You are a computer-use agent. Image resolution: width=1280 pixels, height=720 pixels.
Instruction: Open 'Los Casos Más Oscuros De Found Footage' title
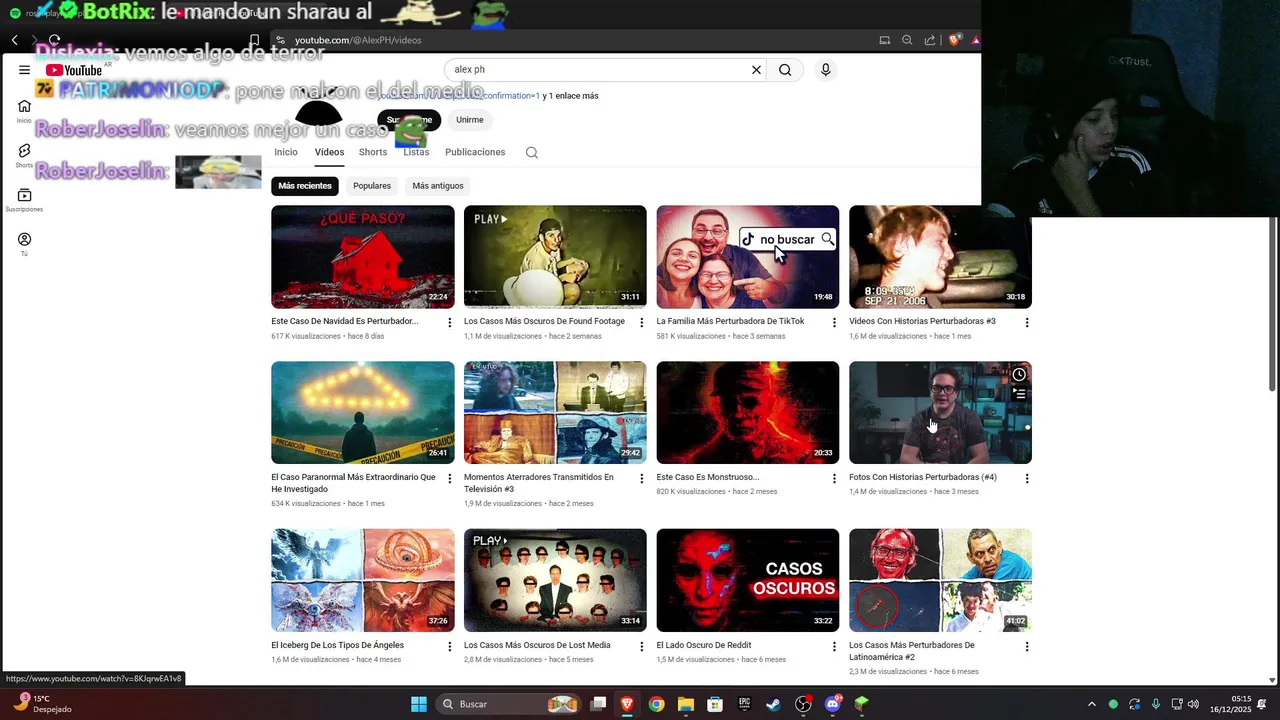(x=544, y=322)
